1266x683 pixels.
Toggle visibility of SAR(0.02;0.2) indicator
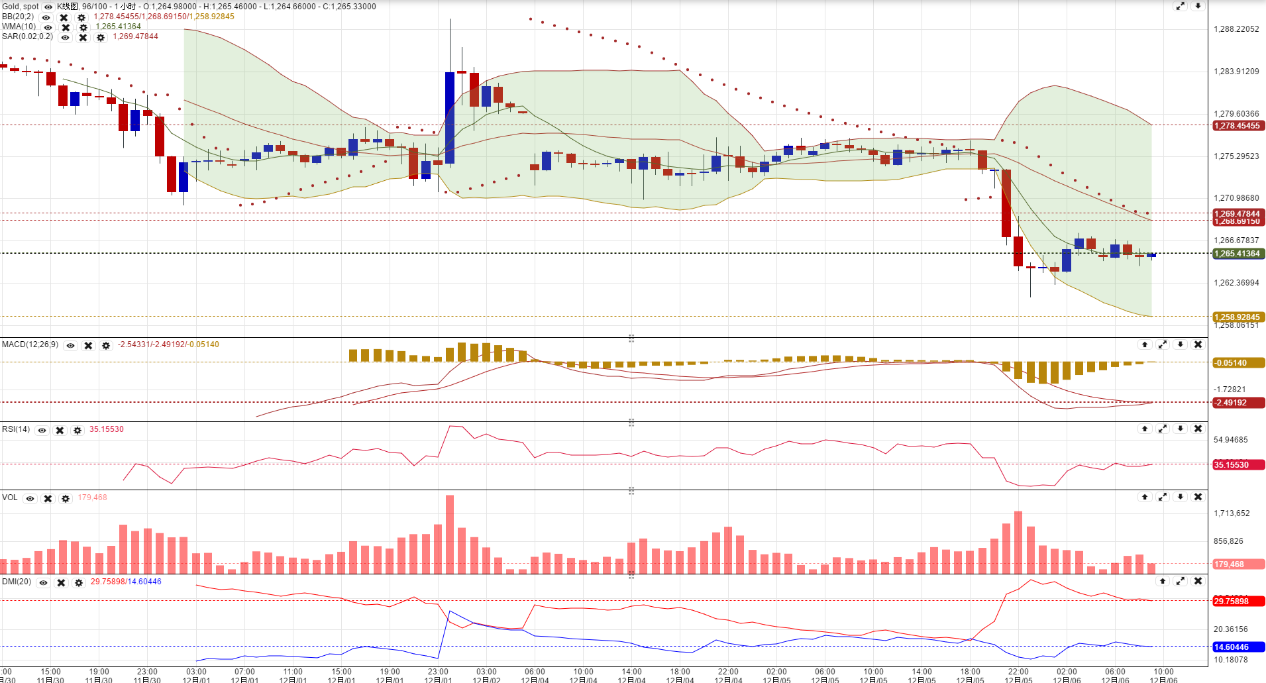[65, 37]
